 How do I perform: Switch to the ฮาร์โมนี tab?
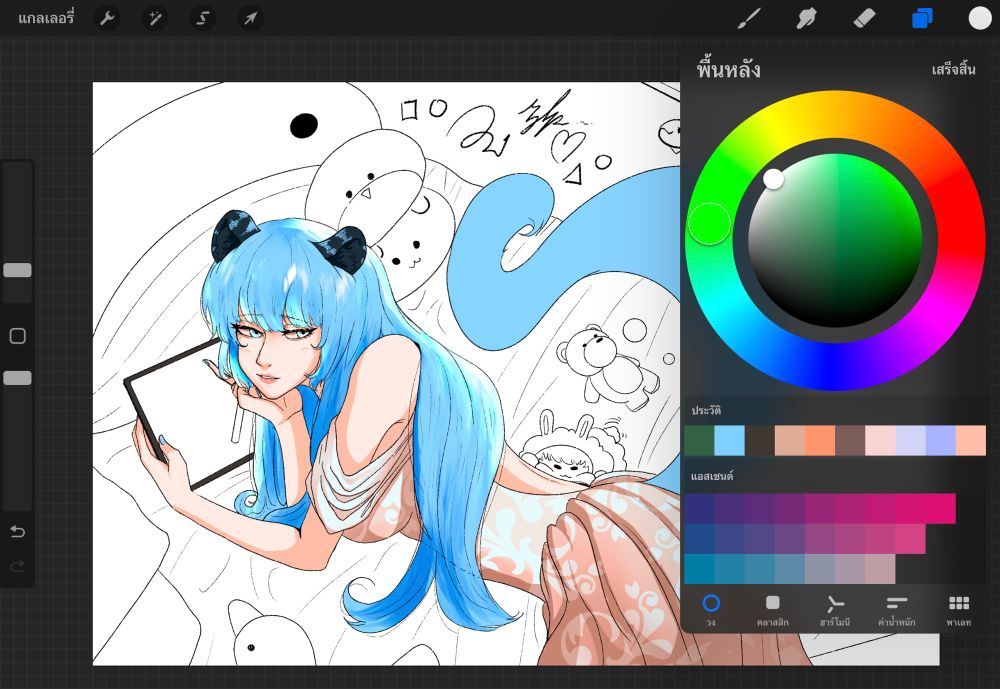[835, 610]
